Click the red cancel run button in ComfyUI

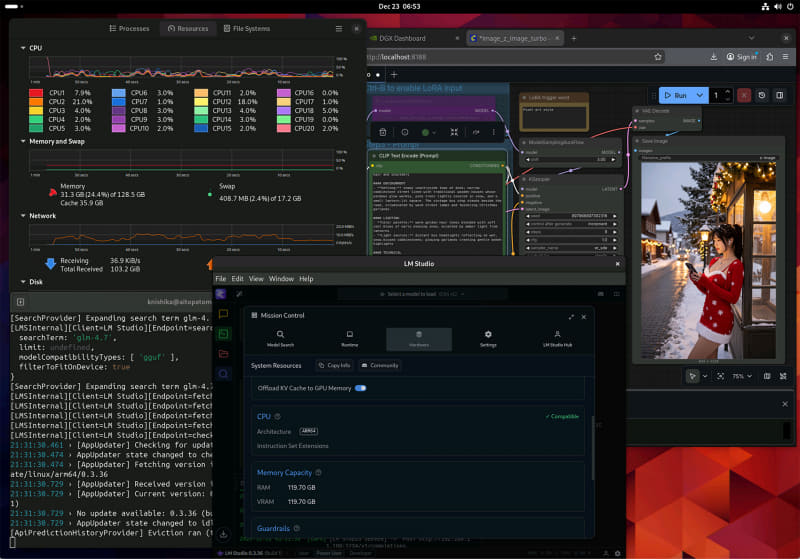coord(744,95)
